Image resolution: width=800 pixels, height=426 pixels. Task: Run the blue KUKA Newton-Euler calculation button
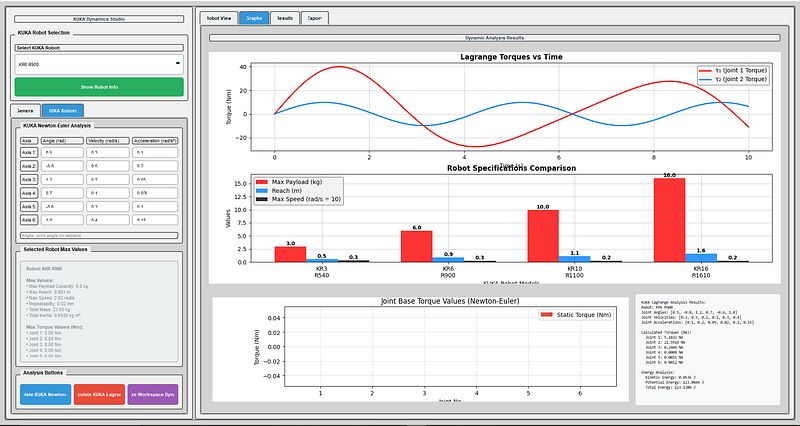click(x=44, y=396)
